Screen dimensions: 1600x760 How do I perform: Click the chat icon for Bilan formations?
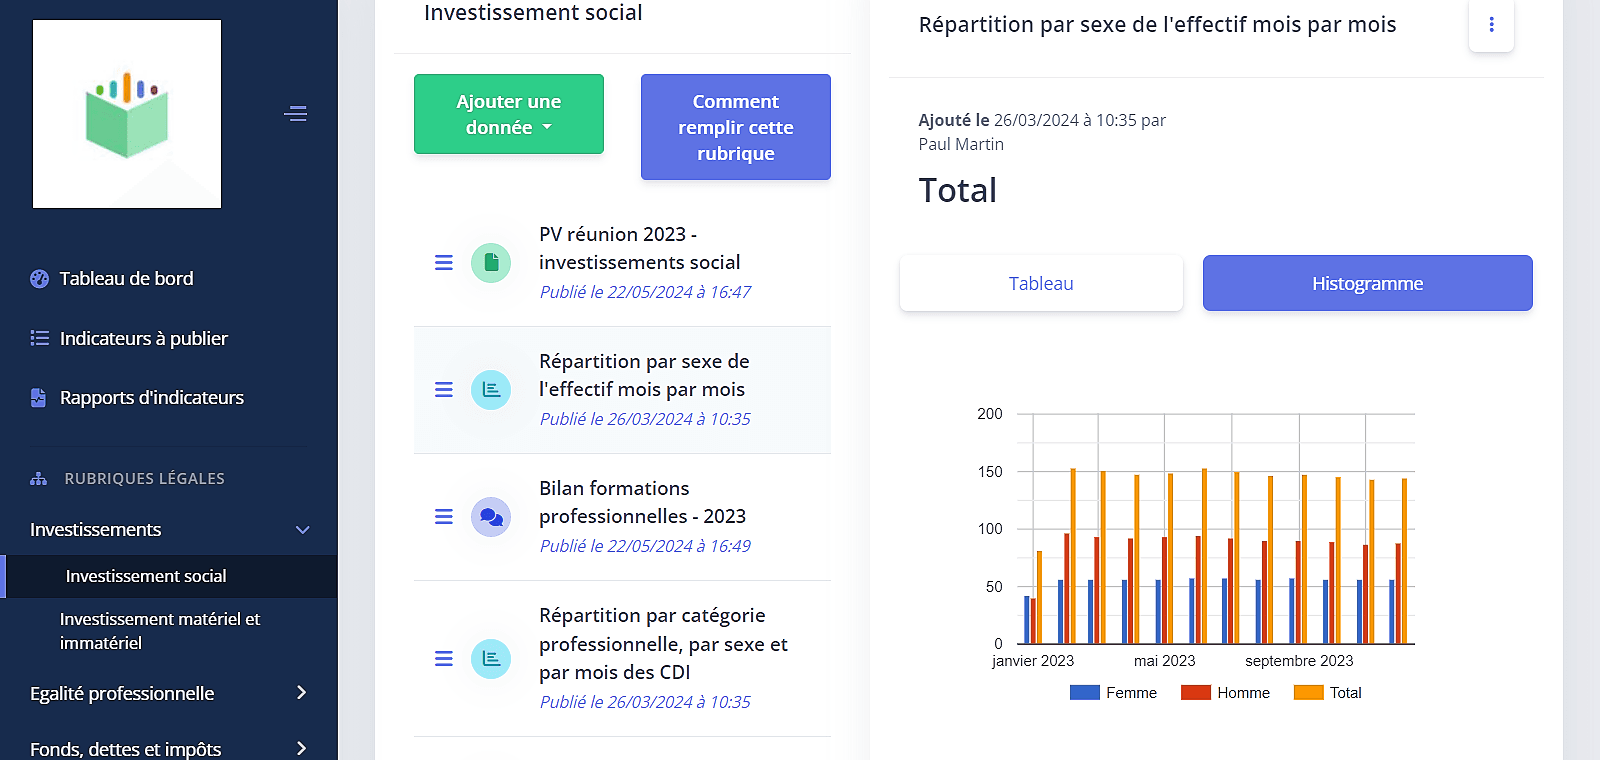click(x=491, y=517)
